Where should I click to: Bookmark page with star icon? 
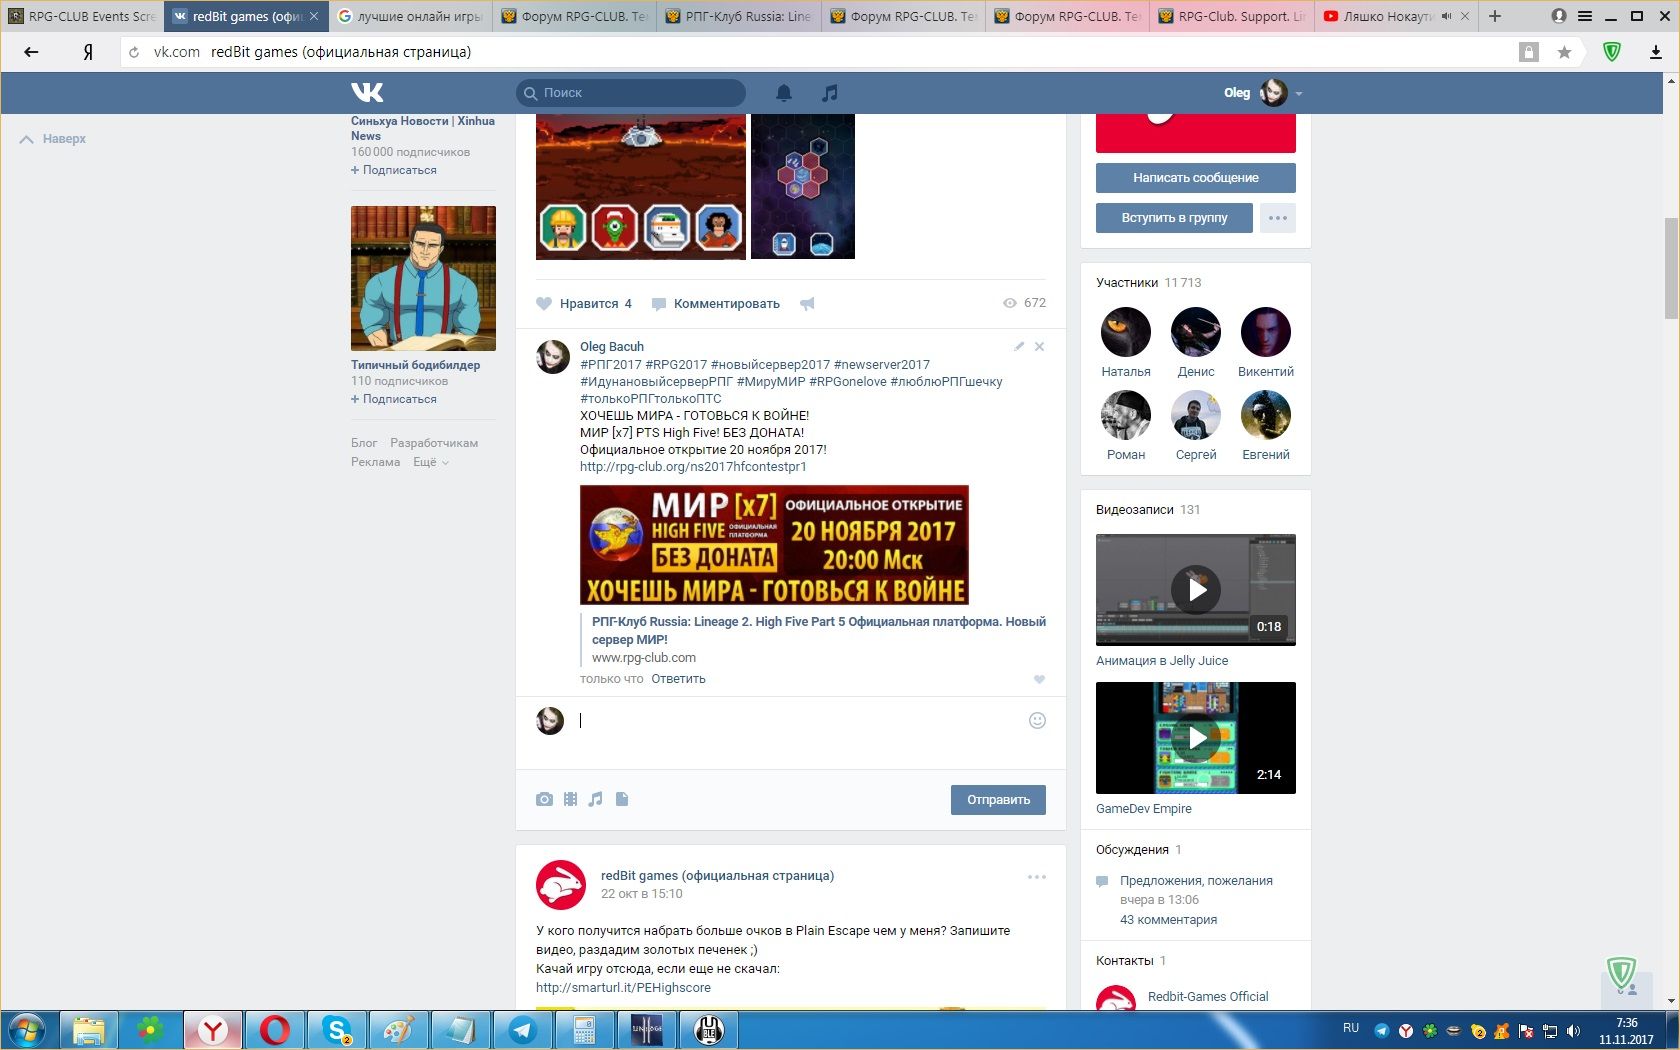click(x=1564, y=52)
